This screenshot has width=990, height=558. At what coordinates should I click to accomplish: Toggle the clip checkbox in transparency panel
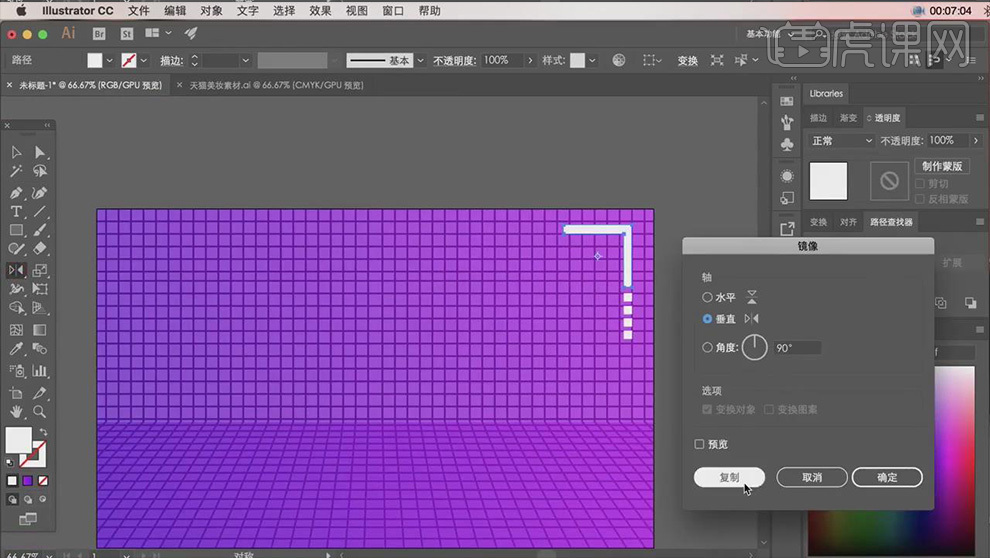click(x=920, y=184)
